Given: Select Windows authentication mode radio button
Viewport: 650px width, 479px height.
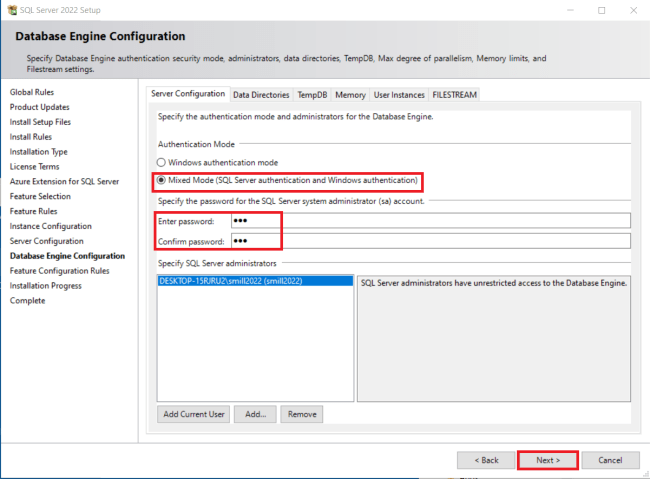Looking at the screenshot, I should [161, 163].
